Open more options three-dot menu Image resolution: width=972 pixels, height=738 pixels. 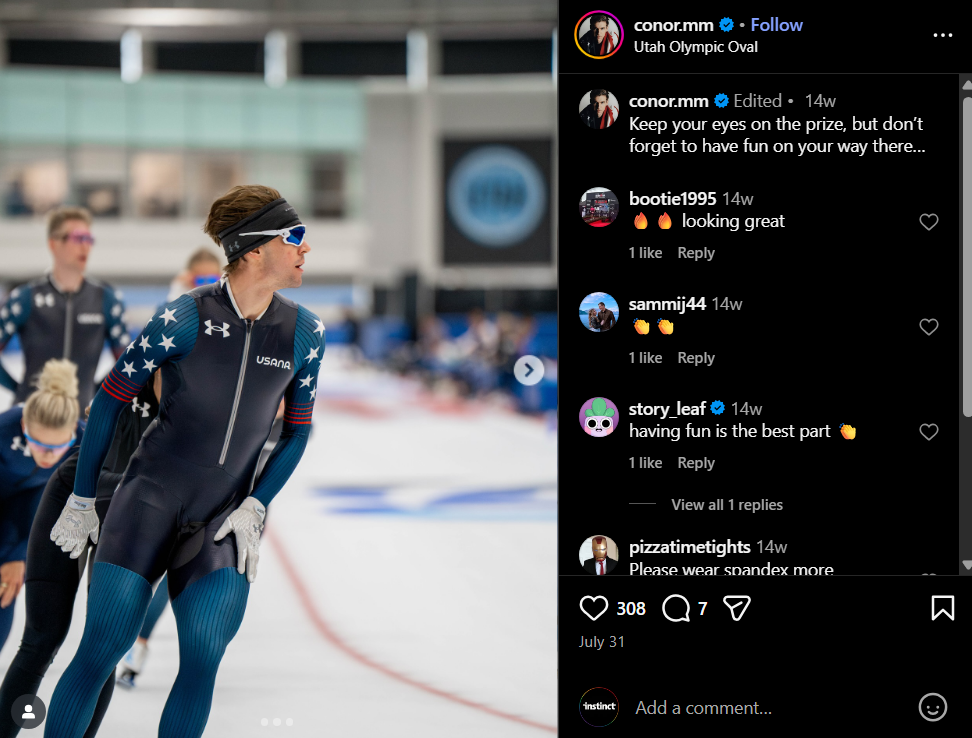(942, 35)
